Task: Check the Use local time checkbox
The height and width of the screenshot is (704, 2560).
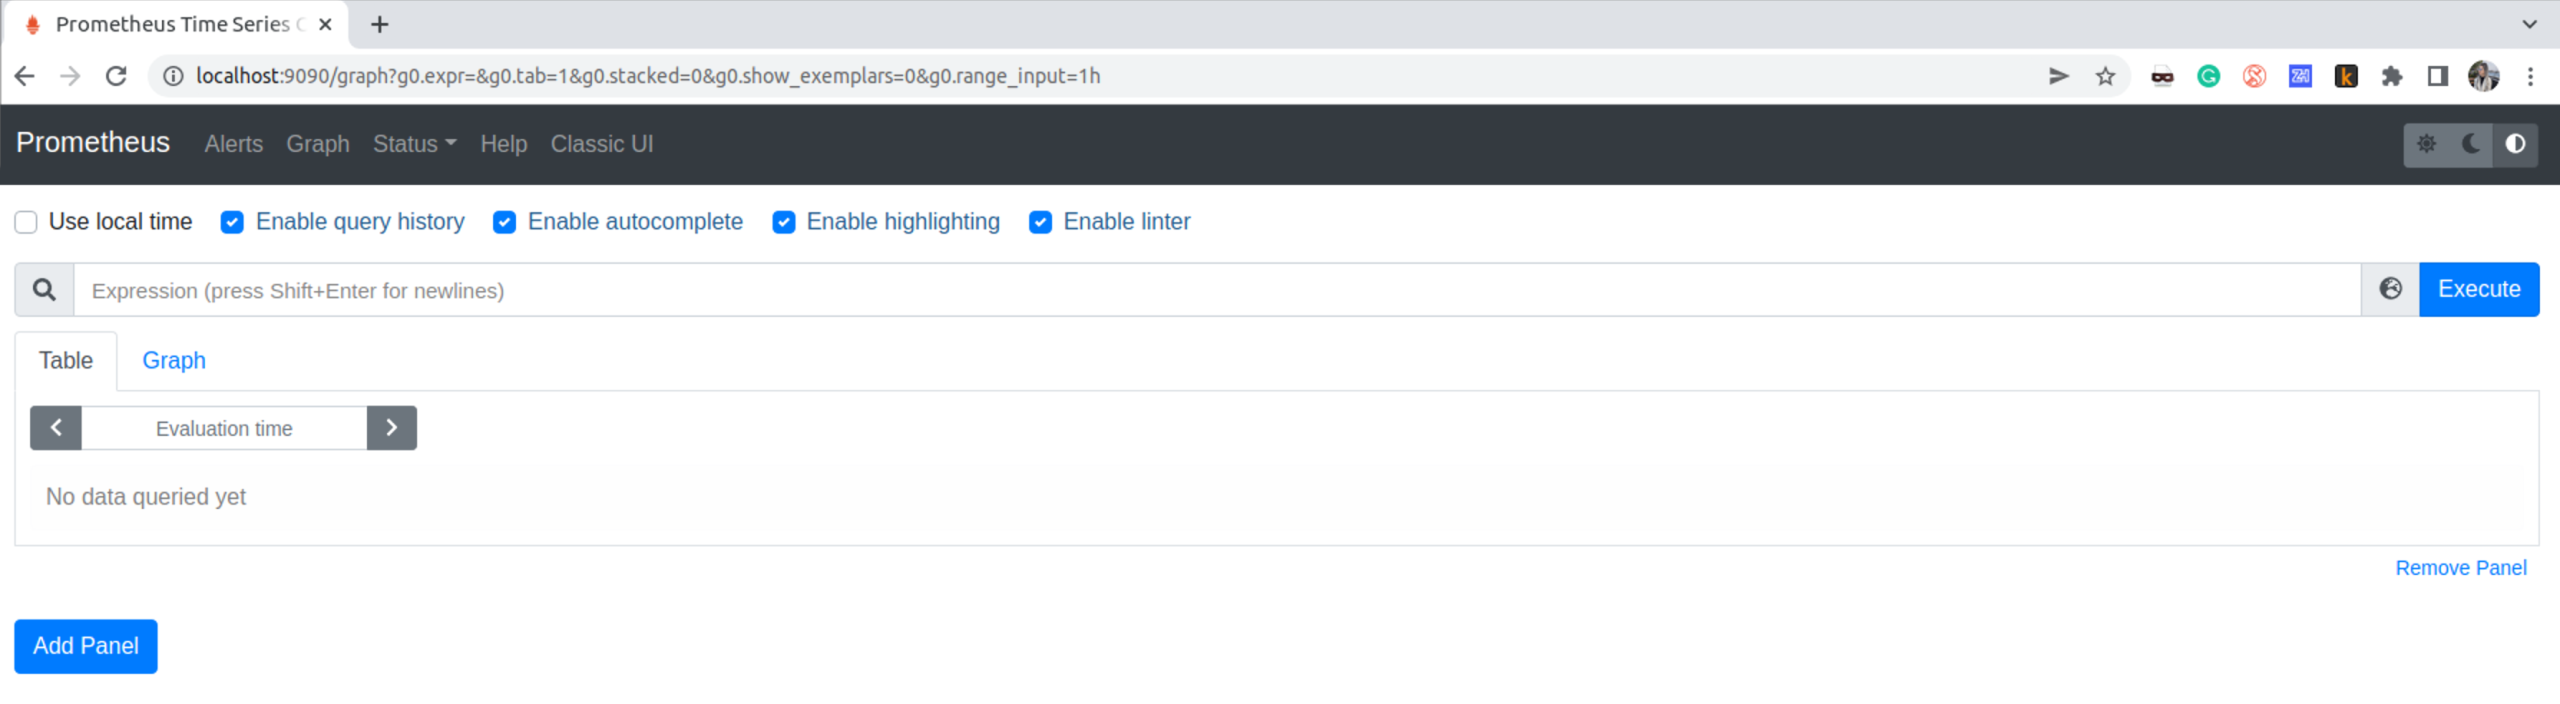Action: [x=26, y=222]
